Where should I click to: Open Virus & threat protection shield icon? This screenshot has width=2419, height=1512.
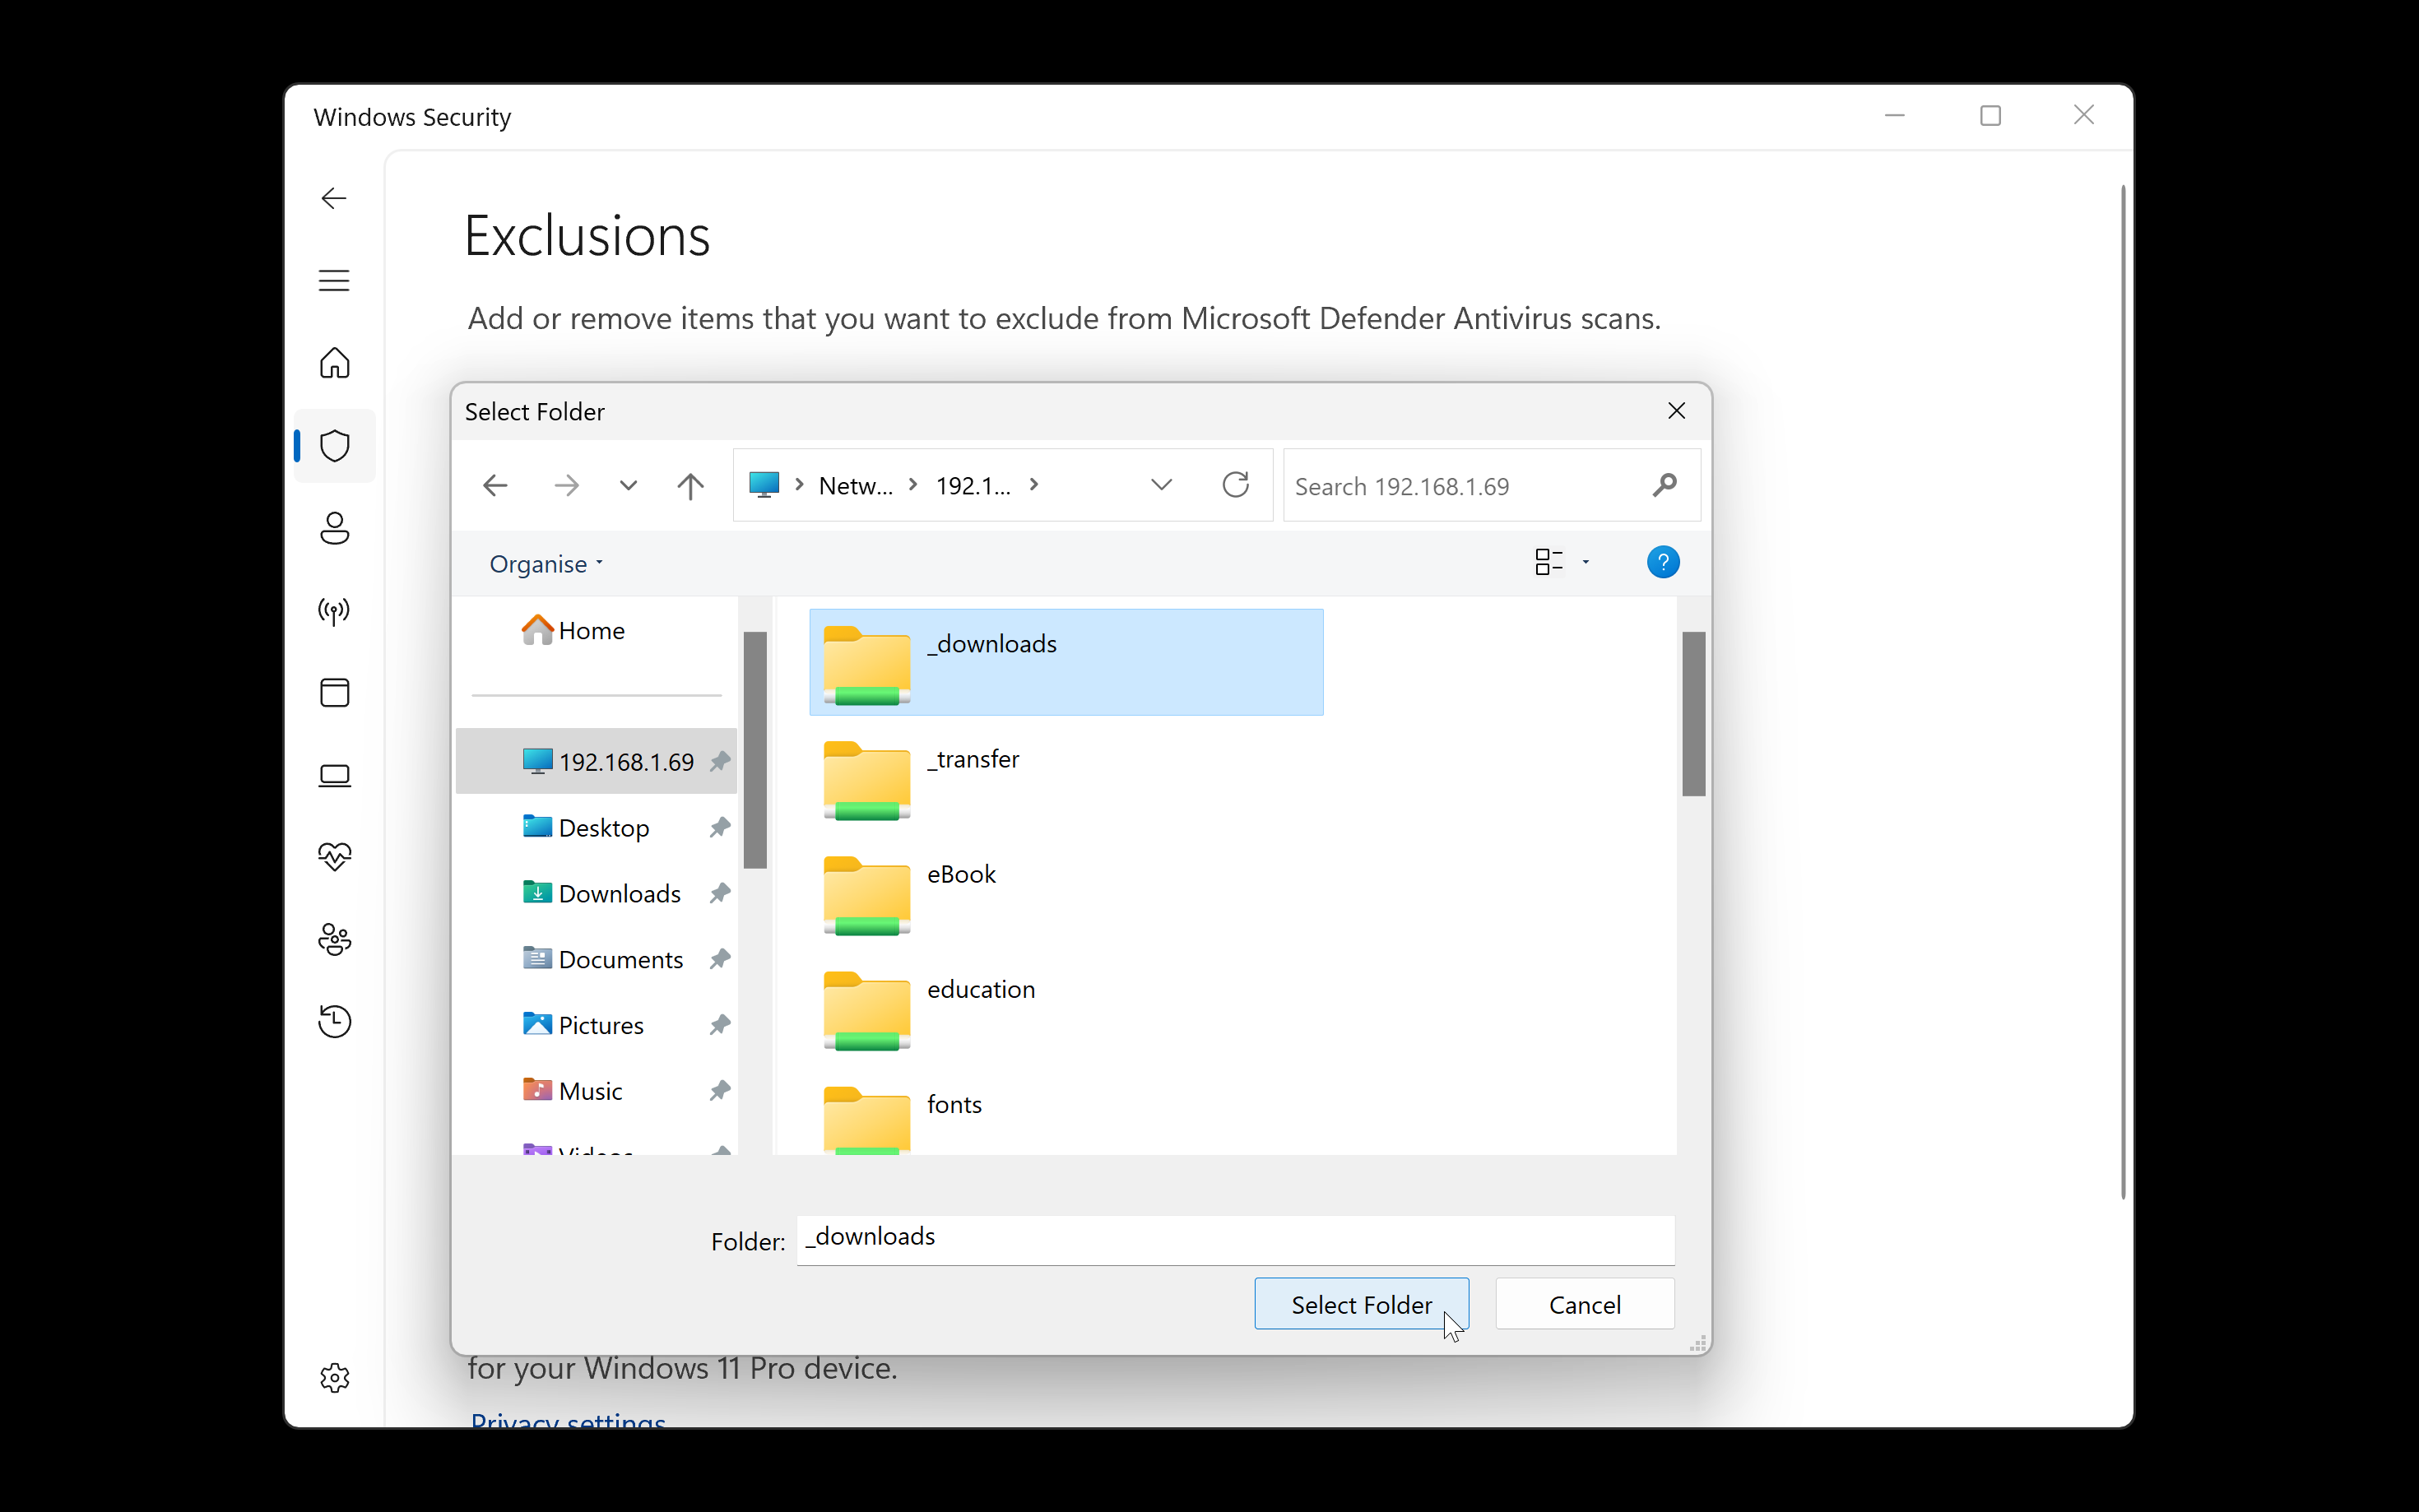pyautogui.click(x=335, y=446)
